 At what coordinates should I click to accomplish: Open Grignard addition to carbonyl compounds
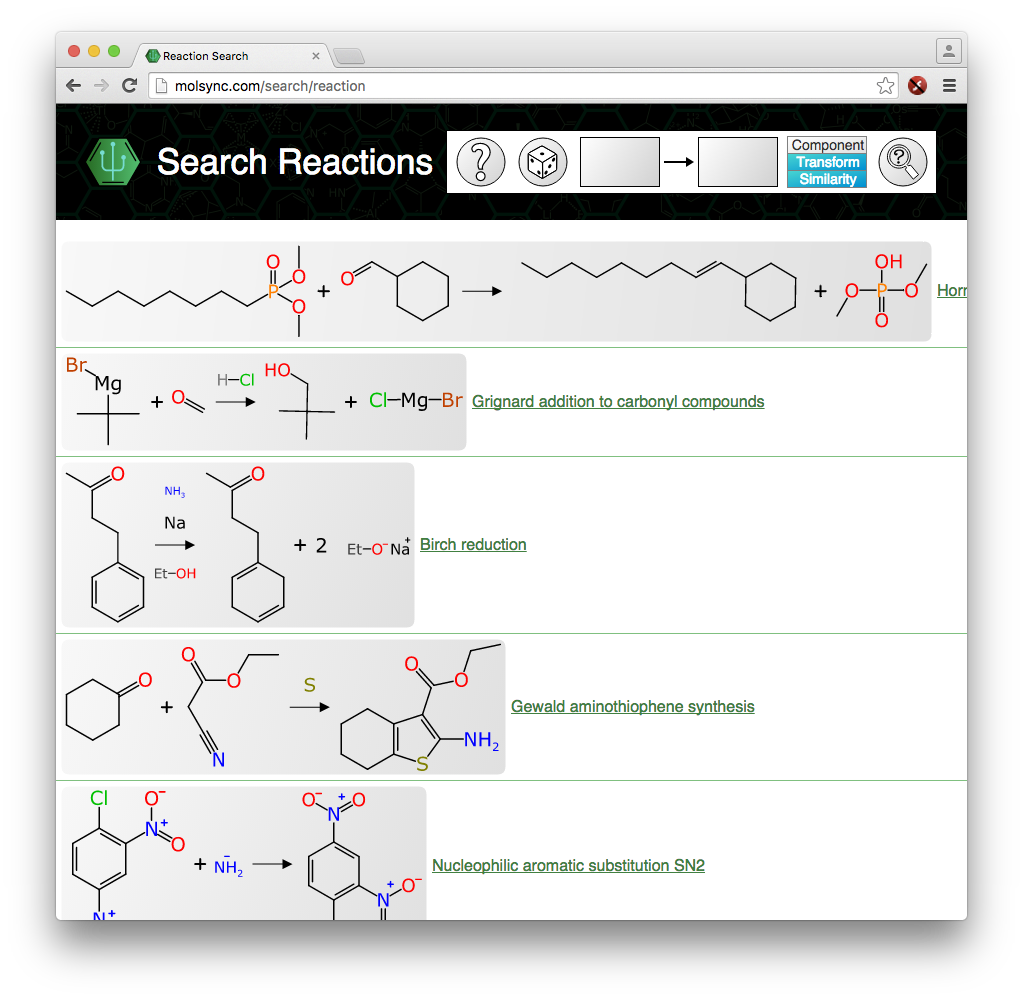[x=617, y=401]
